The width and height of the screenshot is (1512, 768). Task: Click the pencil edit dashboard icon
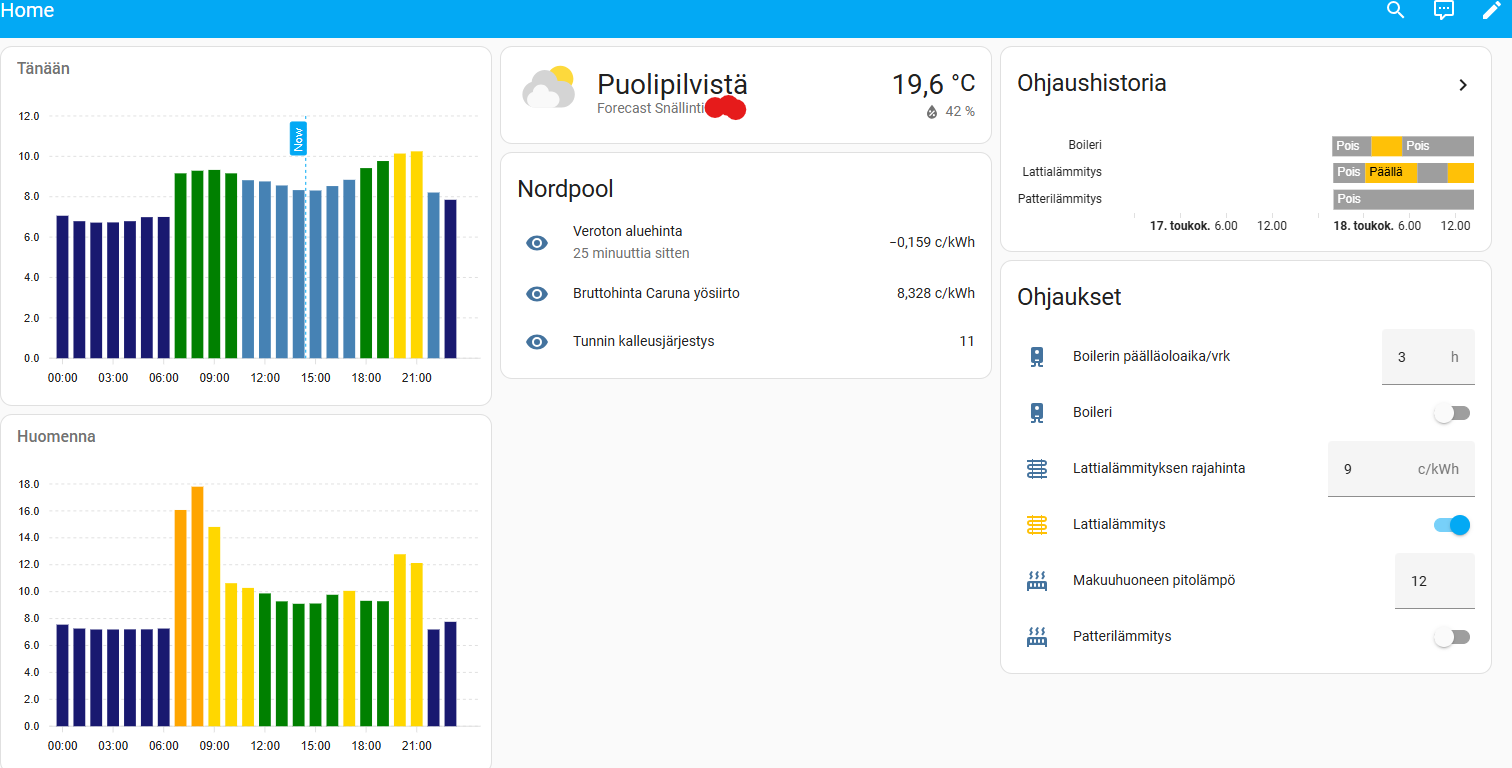click(x=1491, y=11)
